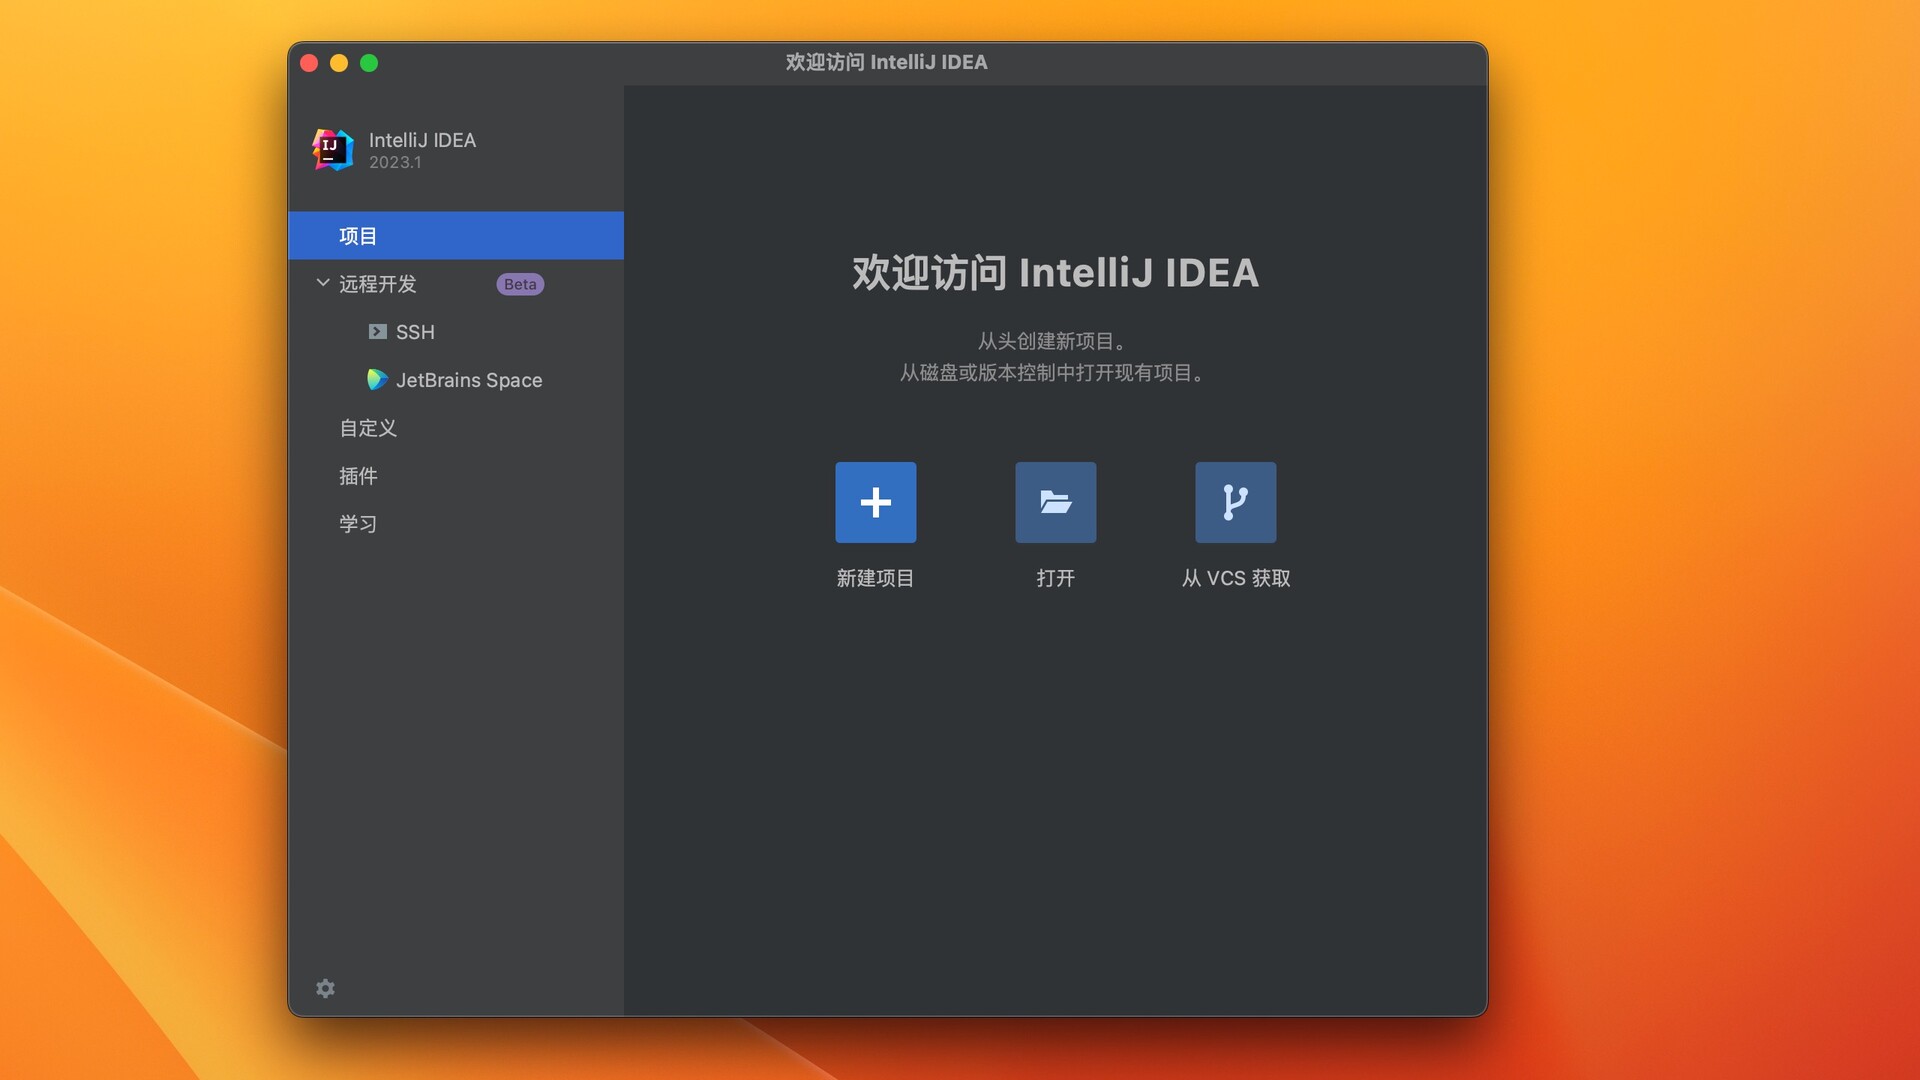Select the SSH entry under remote development

tap(415, 331)
